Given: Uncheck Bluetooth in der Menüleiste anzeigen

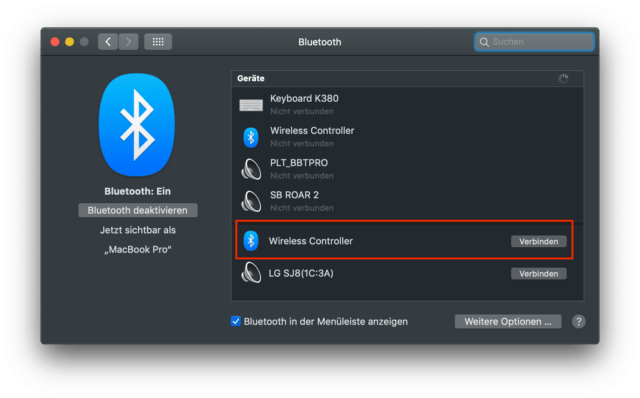Looking at the screenshot, I should pos(236,321).
